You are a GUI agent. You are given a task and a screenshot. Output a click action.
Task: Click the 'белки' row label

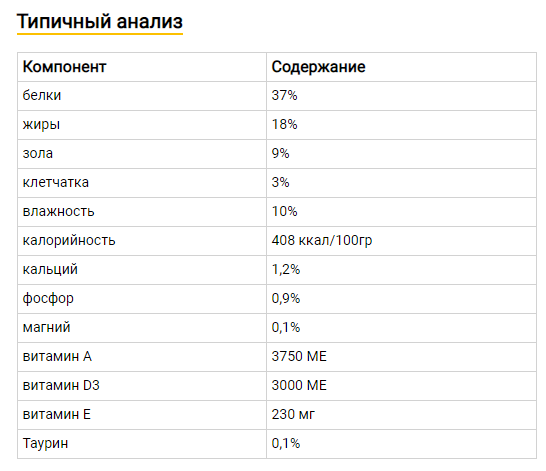(42, 95)
